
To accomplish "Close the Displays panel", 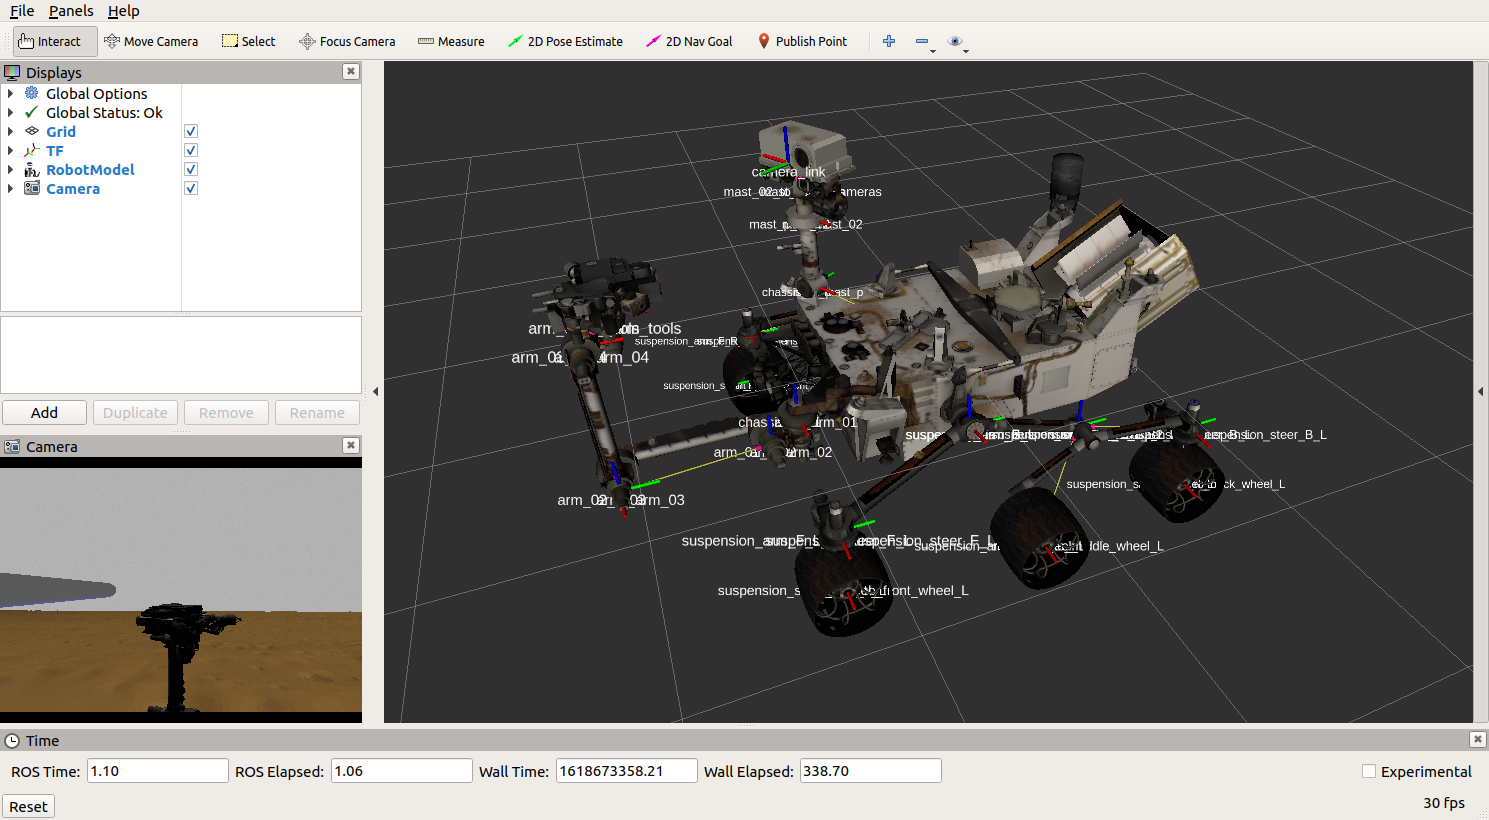I will tap(351, 71).
